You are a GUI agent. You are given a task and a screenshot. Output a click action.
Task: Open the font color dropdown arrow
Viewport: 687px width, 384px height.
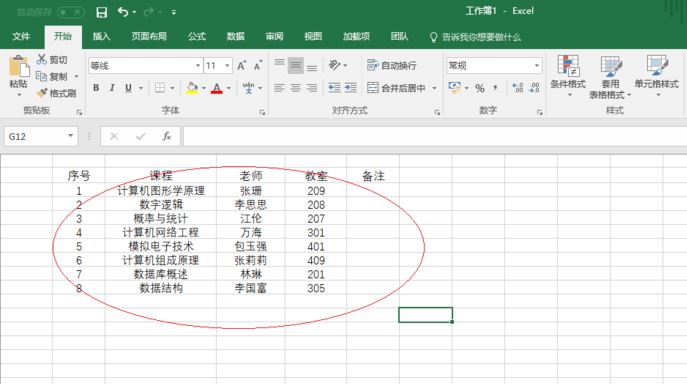(229, 88)
